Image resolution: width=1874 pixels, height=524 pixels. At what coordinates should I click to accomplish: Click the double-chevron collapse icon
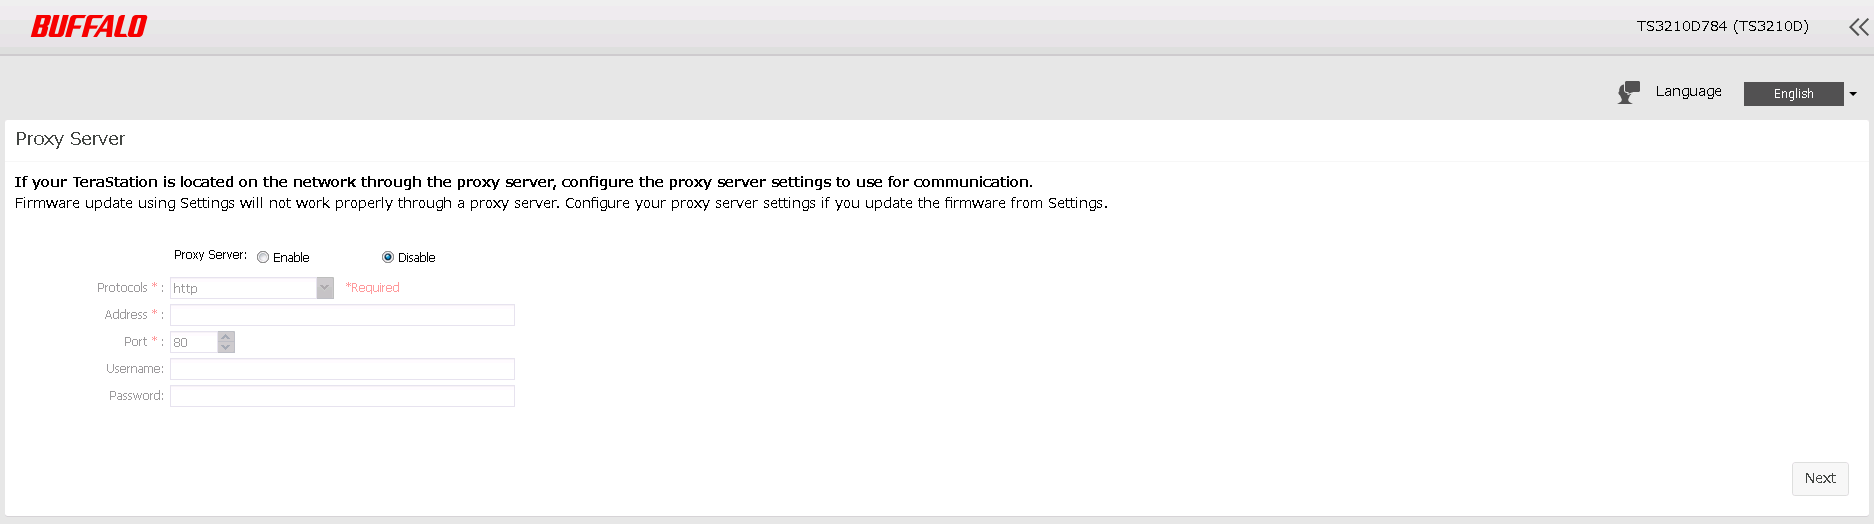point(1858,27)
